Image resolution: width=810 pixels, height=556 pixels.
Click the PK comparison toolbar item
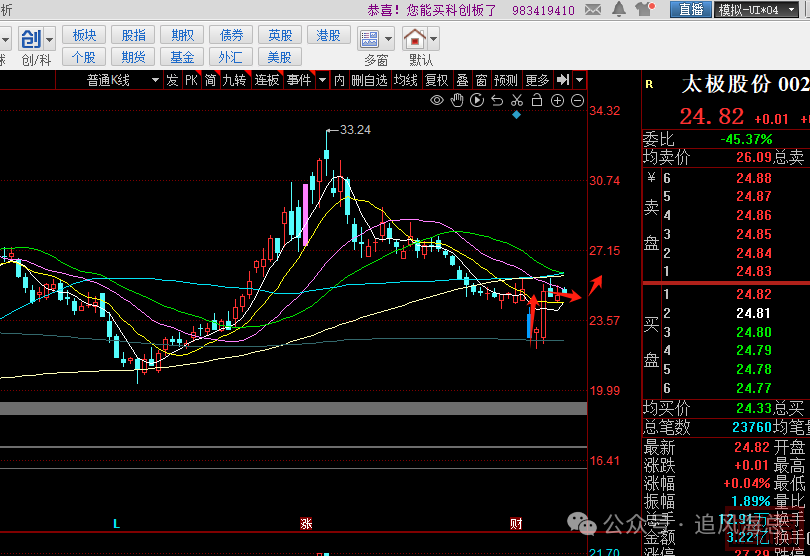[x=191, y=80]
